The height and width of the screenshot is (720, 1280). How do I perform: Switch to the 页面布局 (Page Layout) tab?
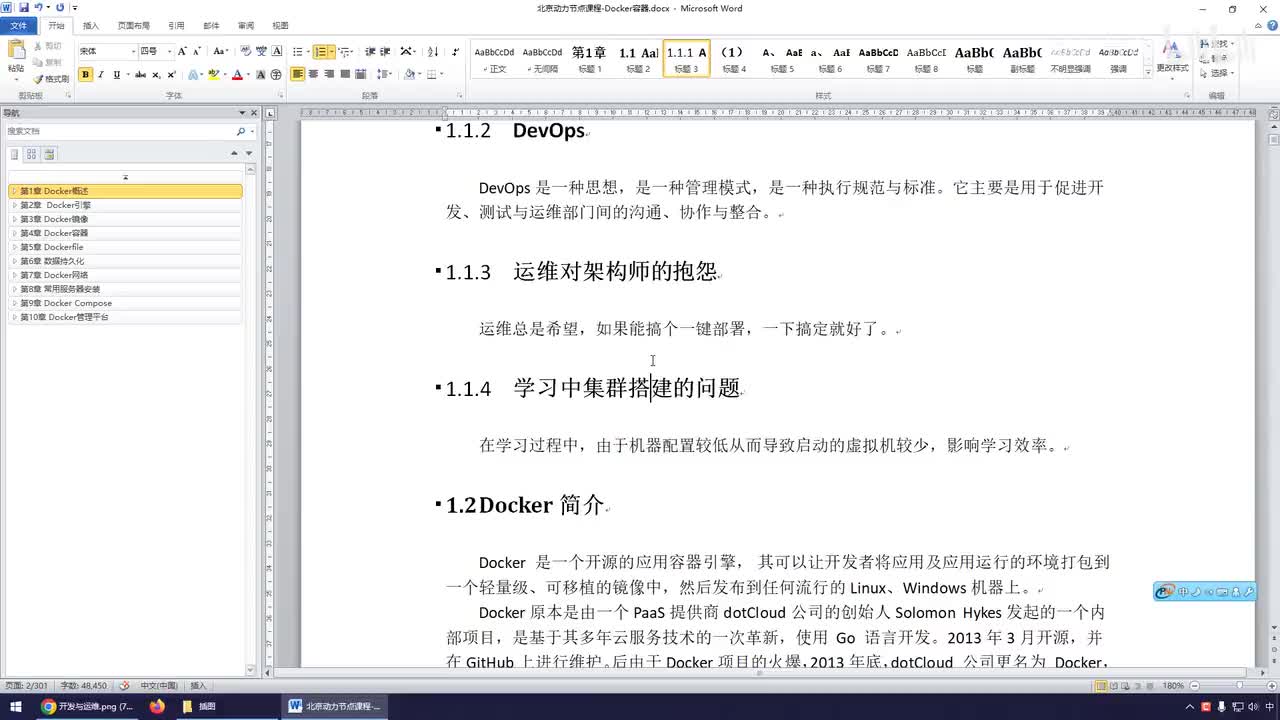133,26
